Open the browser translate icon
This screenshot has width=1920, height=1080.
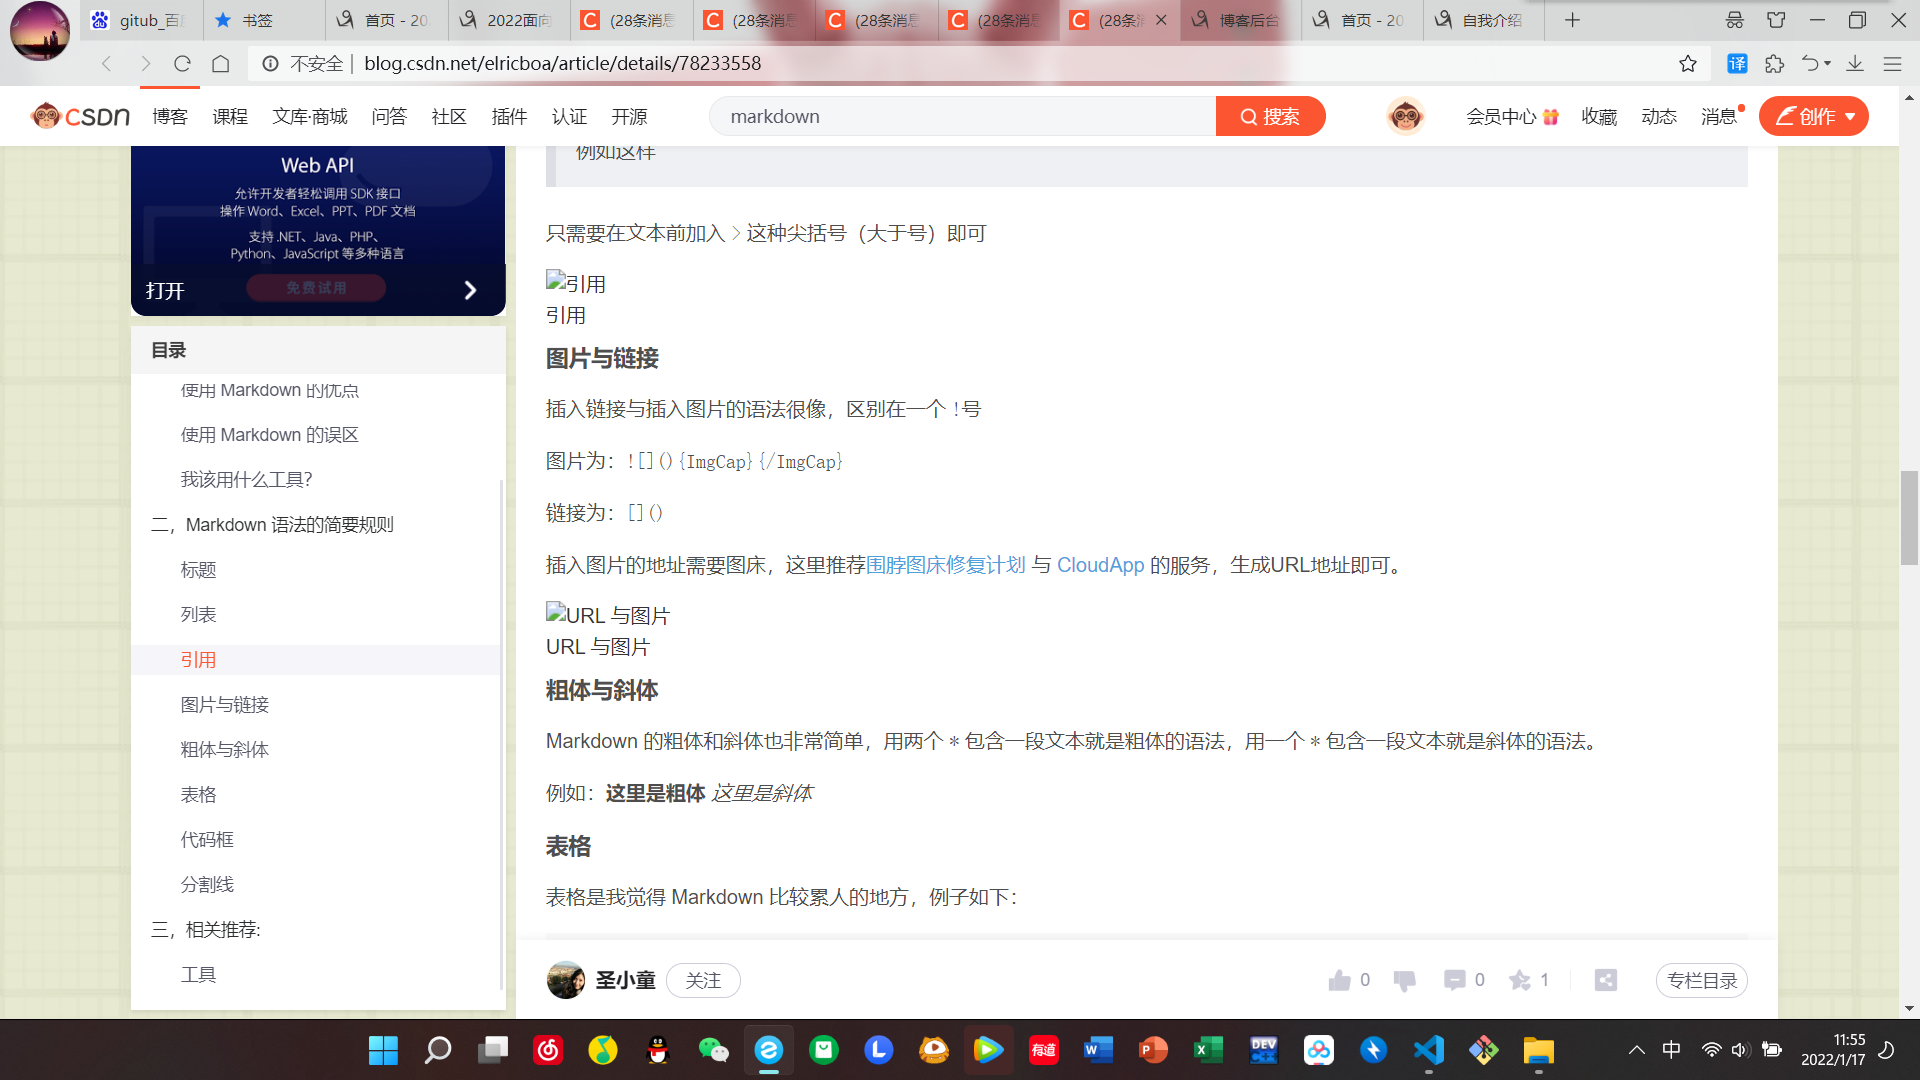tap(1737, 64)
